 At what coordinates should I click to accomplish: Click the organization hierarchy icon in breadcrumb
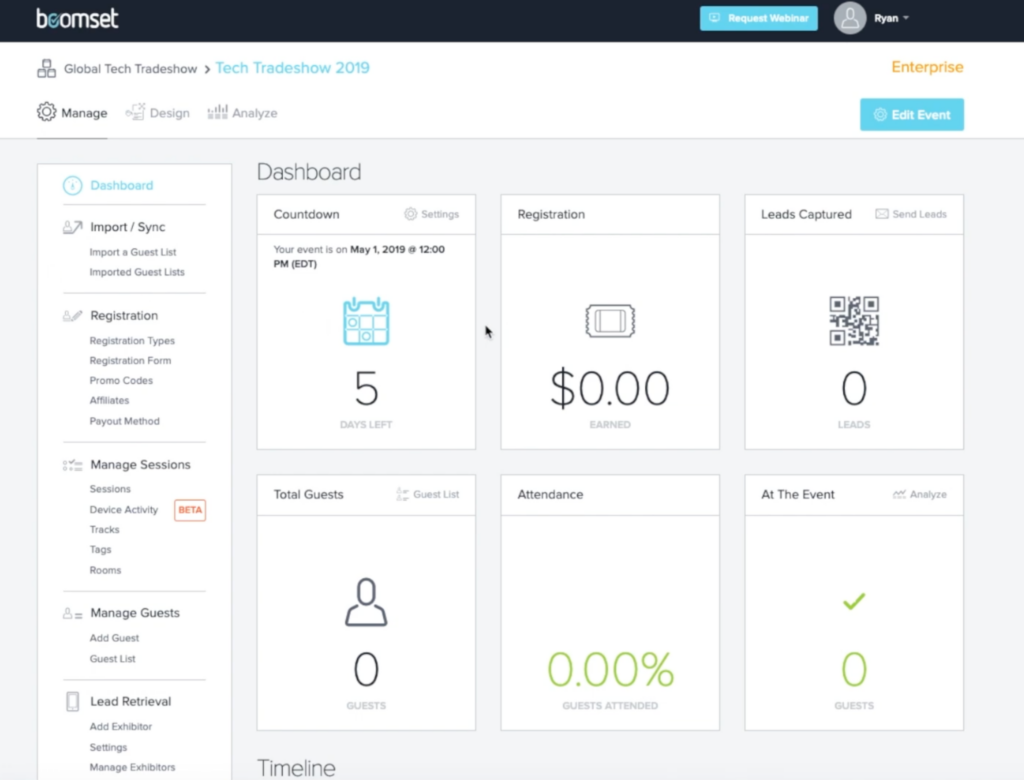click(46, 69)
